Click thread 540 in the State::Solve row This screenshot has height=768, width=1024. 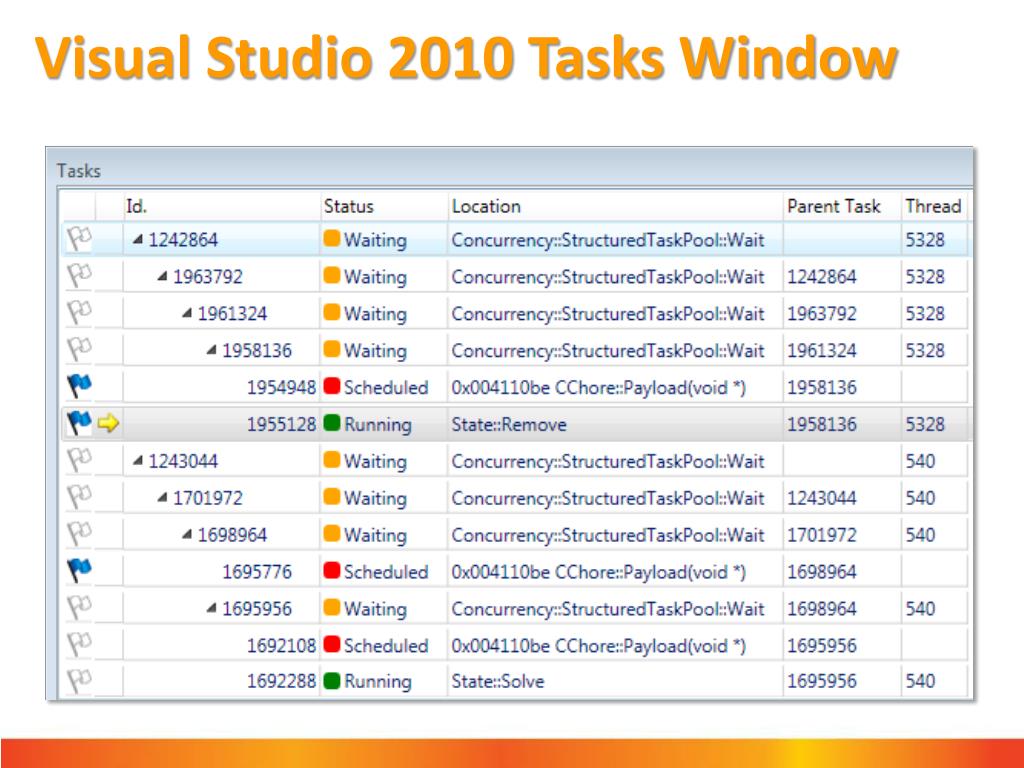(920, 681)
